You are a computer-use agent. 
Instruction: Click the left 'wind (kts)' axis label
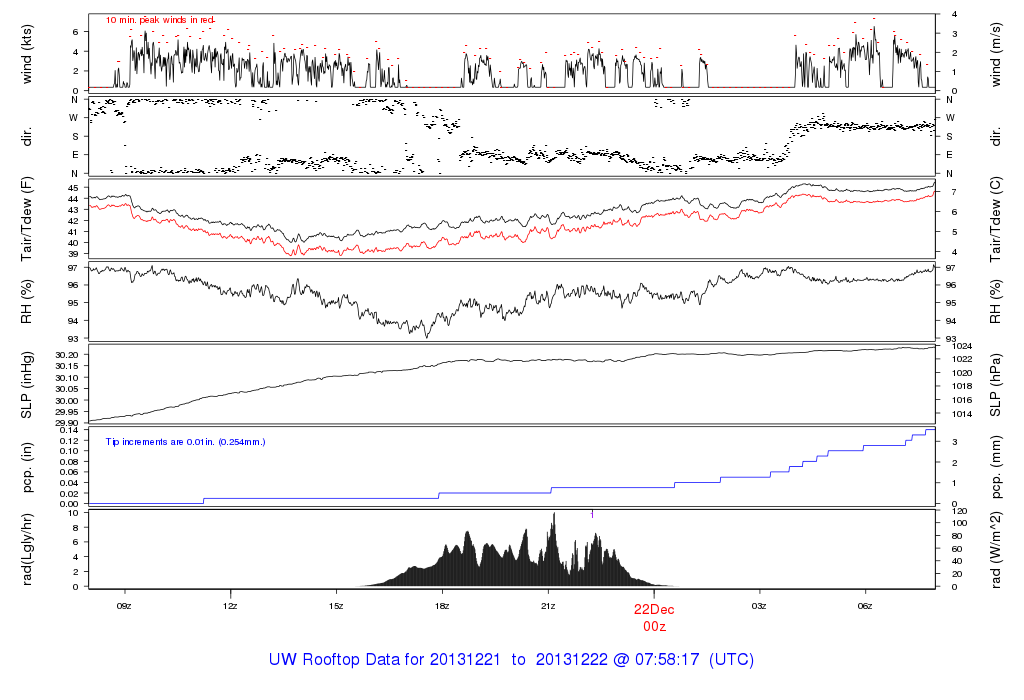point(27,54)
